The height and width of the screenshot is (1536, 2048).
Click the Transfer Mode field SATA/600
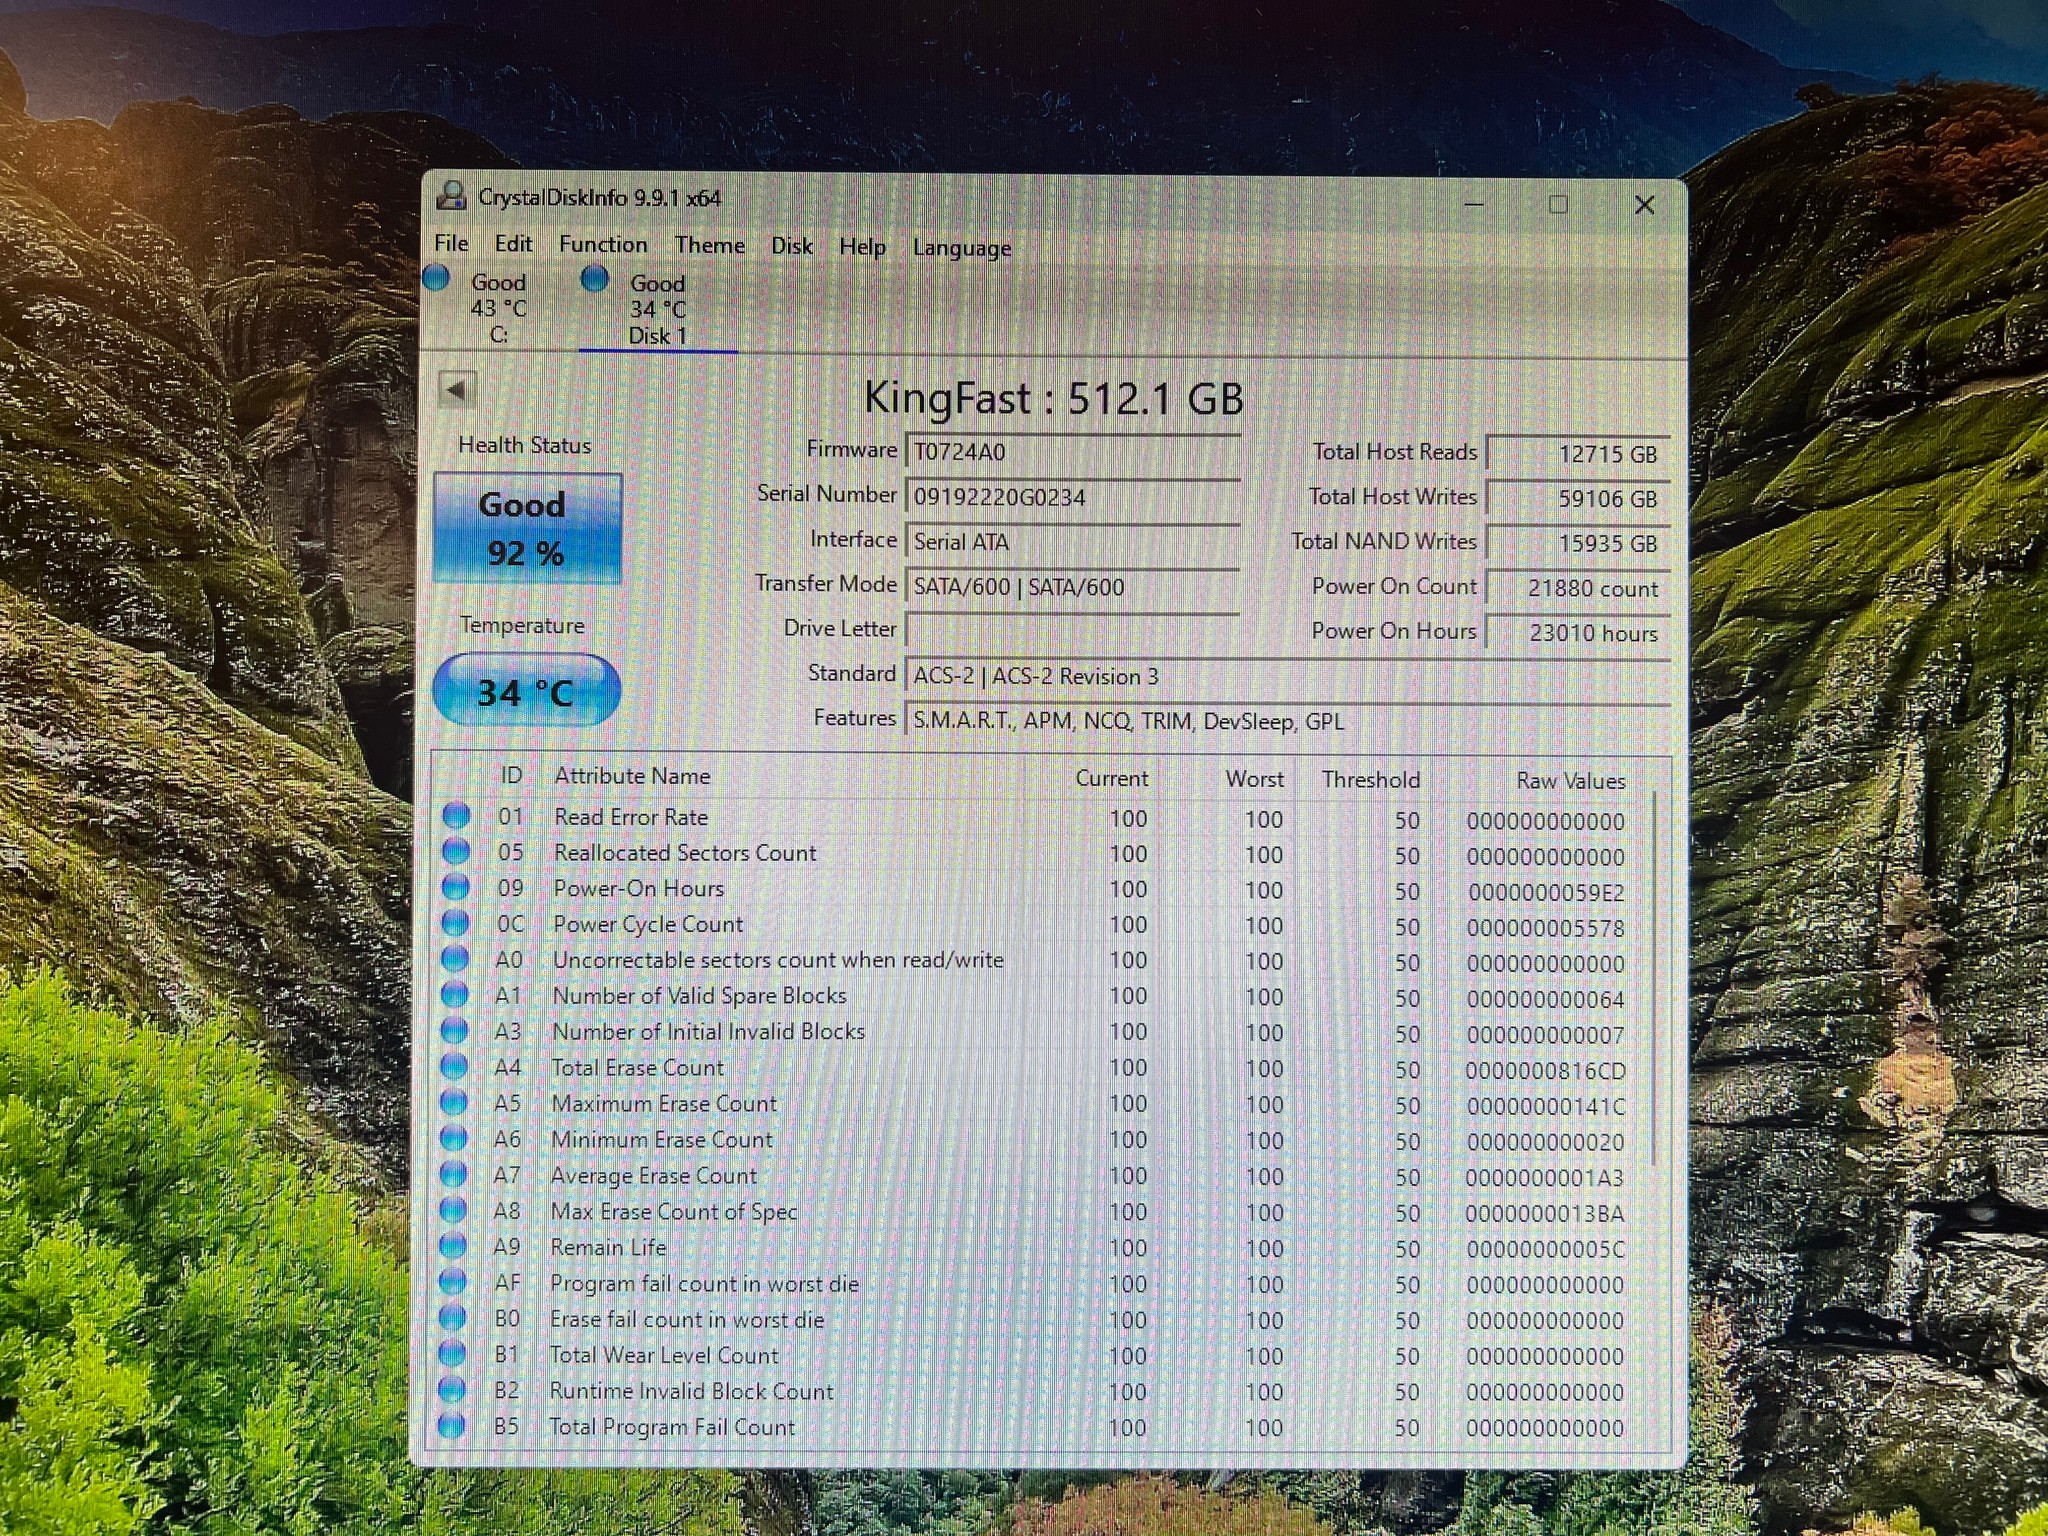1073,587
